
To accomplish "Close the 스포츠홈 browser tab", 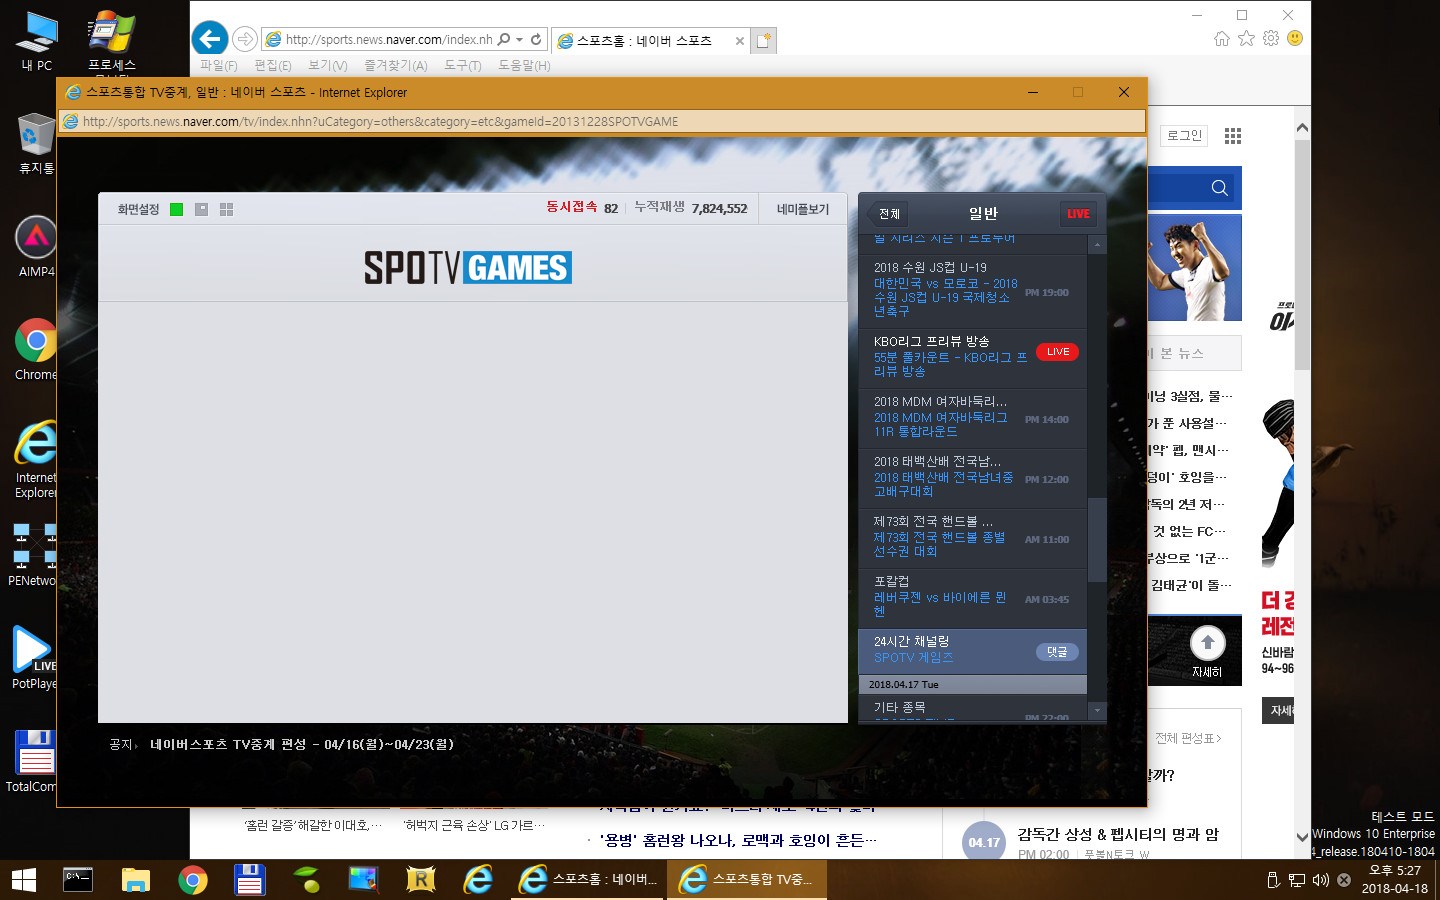I will tap(739, 41).
